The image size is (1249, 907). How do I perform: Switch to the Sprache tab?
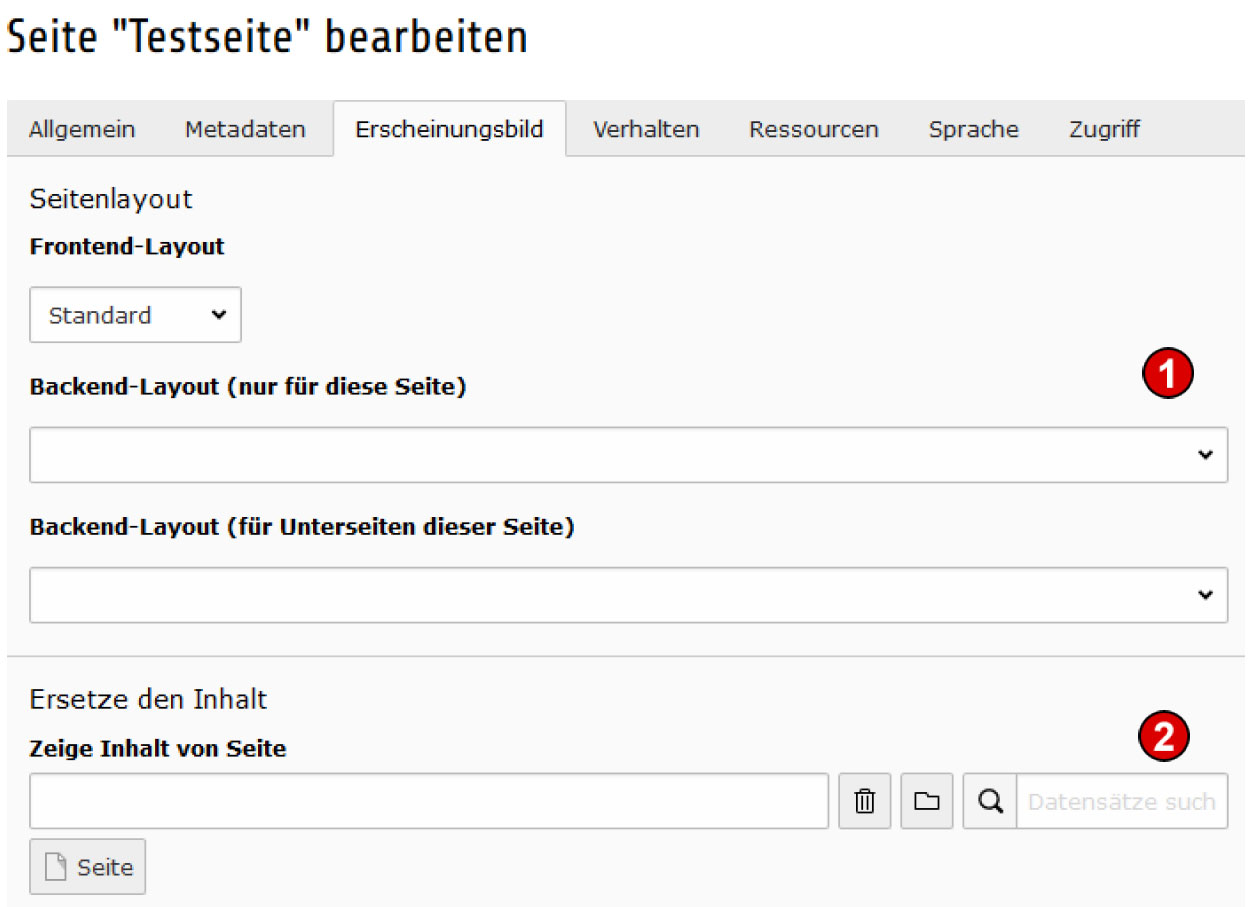974,129
